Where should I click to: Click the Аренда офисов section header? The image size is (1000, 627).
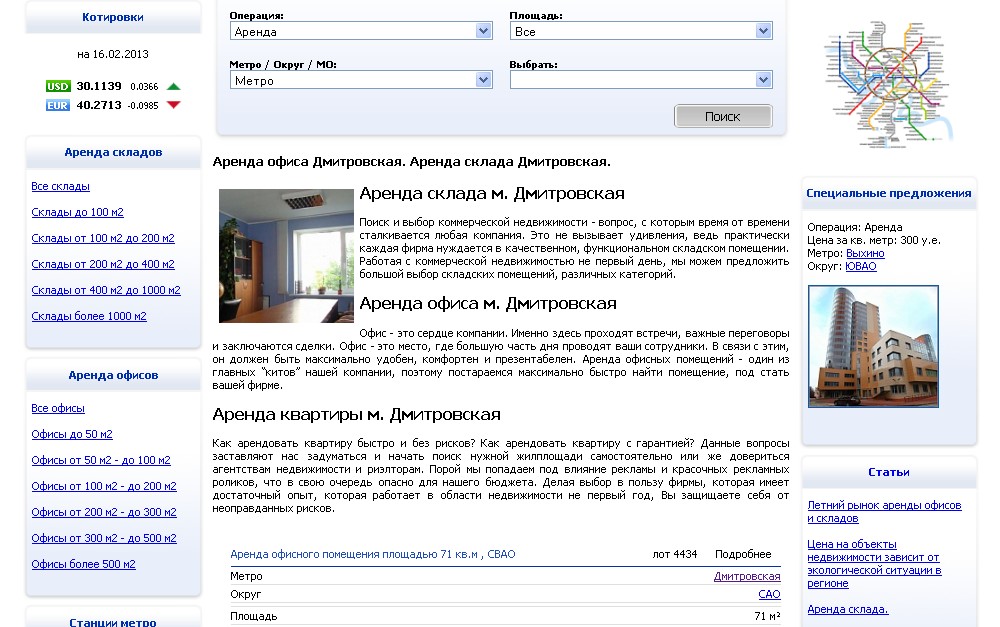113,375
